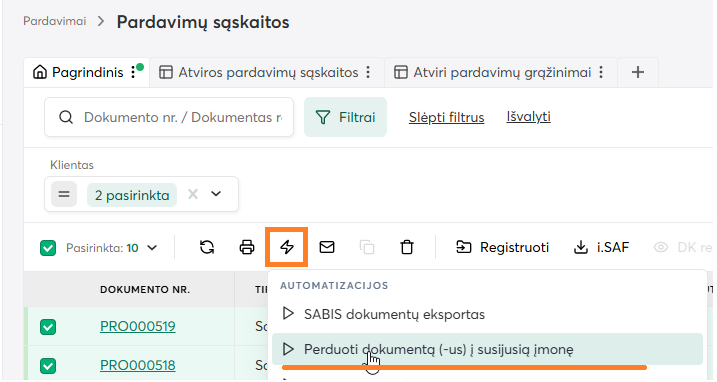The height and width of the screenshot is (382, 717).
Task: Click the Filtrai filter button
Action: (x=345, y=117)
